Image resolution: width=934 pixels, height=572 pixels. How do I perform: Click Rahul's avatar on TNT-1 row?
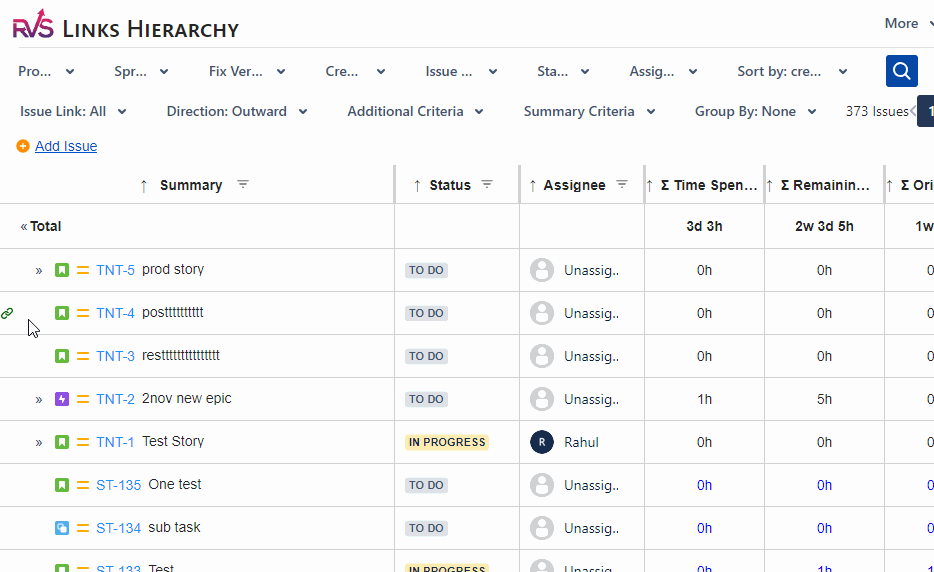pyautogui.click(x=542, y=442)
